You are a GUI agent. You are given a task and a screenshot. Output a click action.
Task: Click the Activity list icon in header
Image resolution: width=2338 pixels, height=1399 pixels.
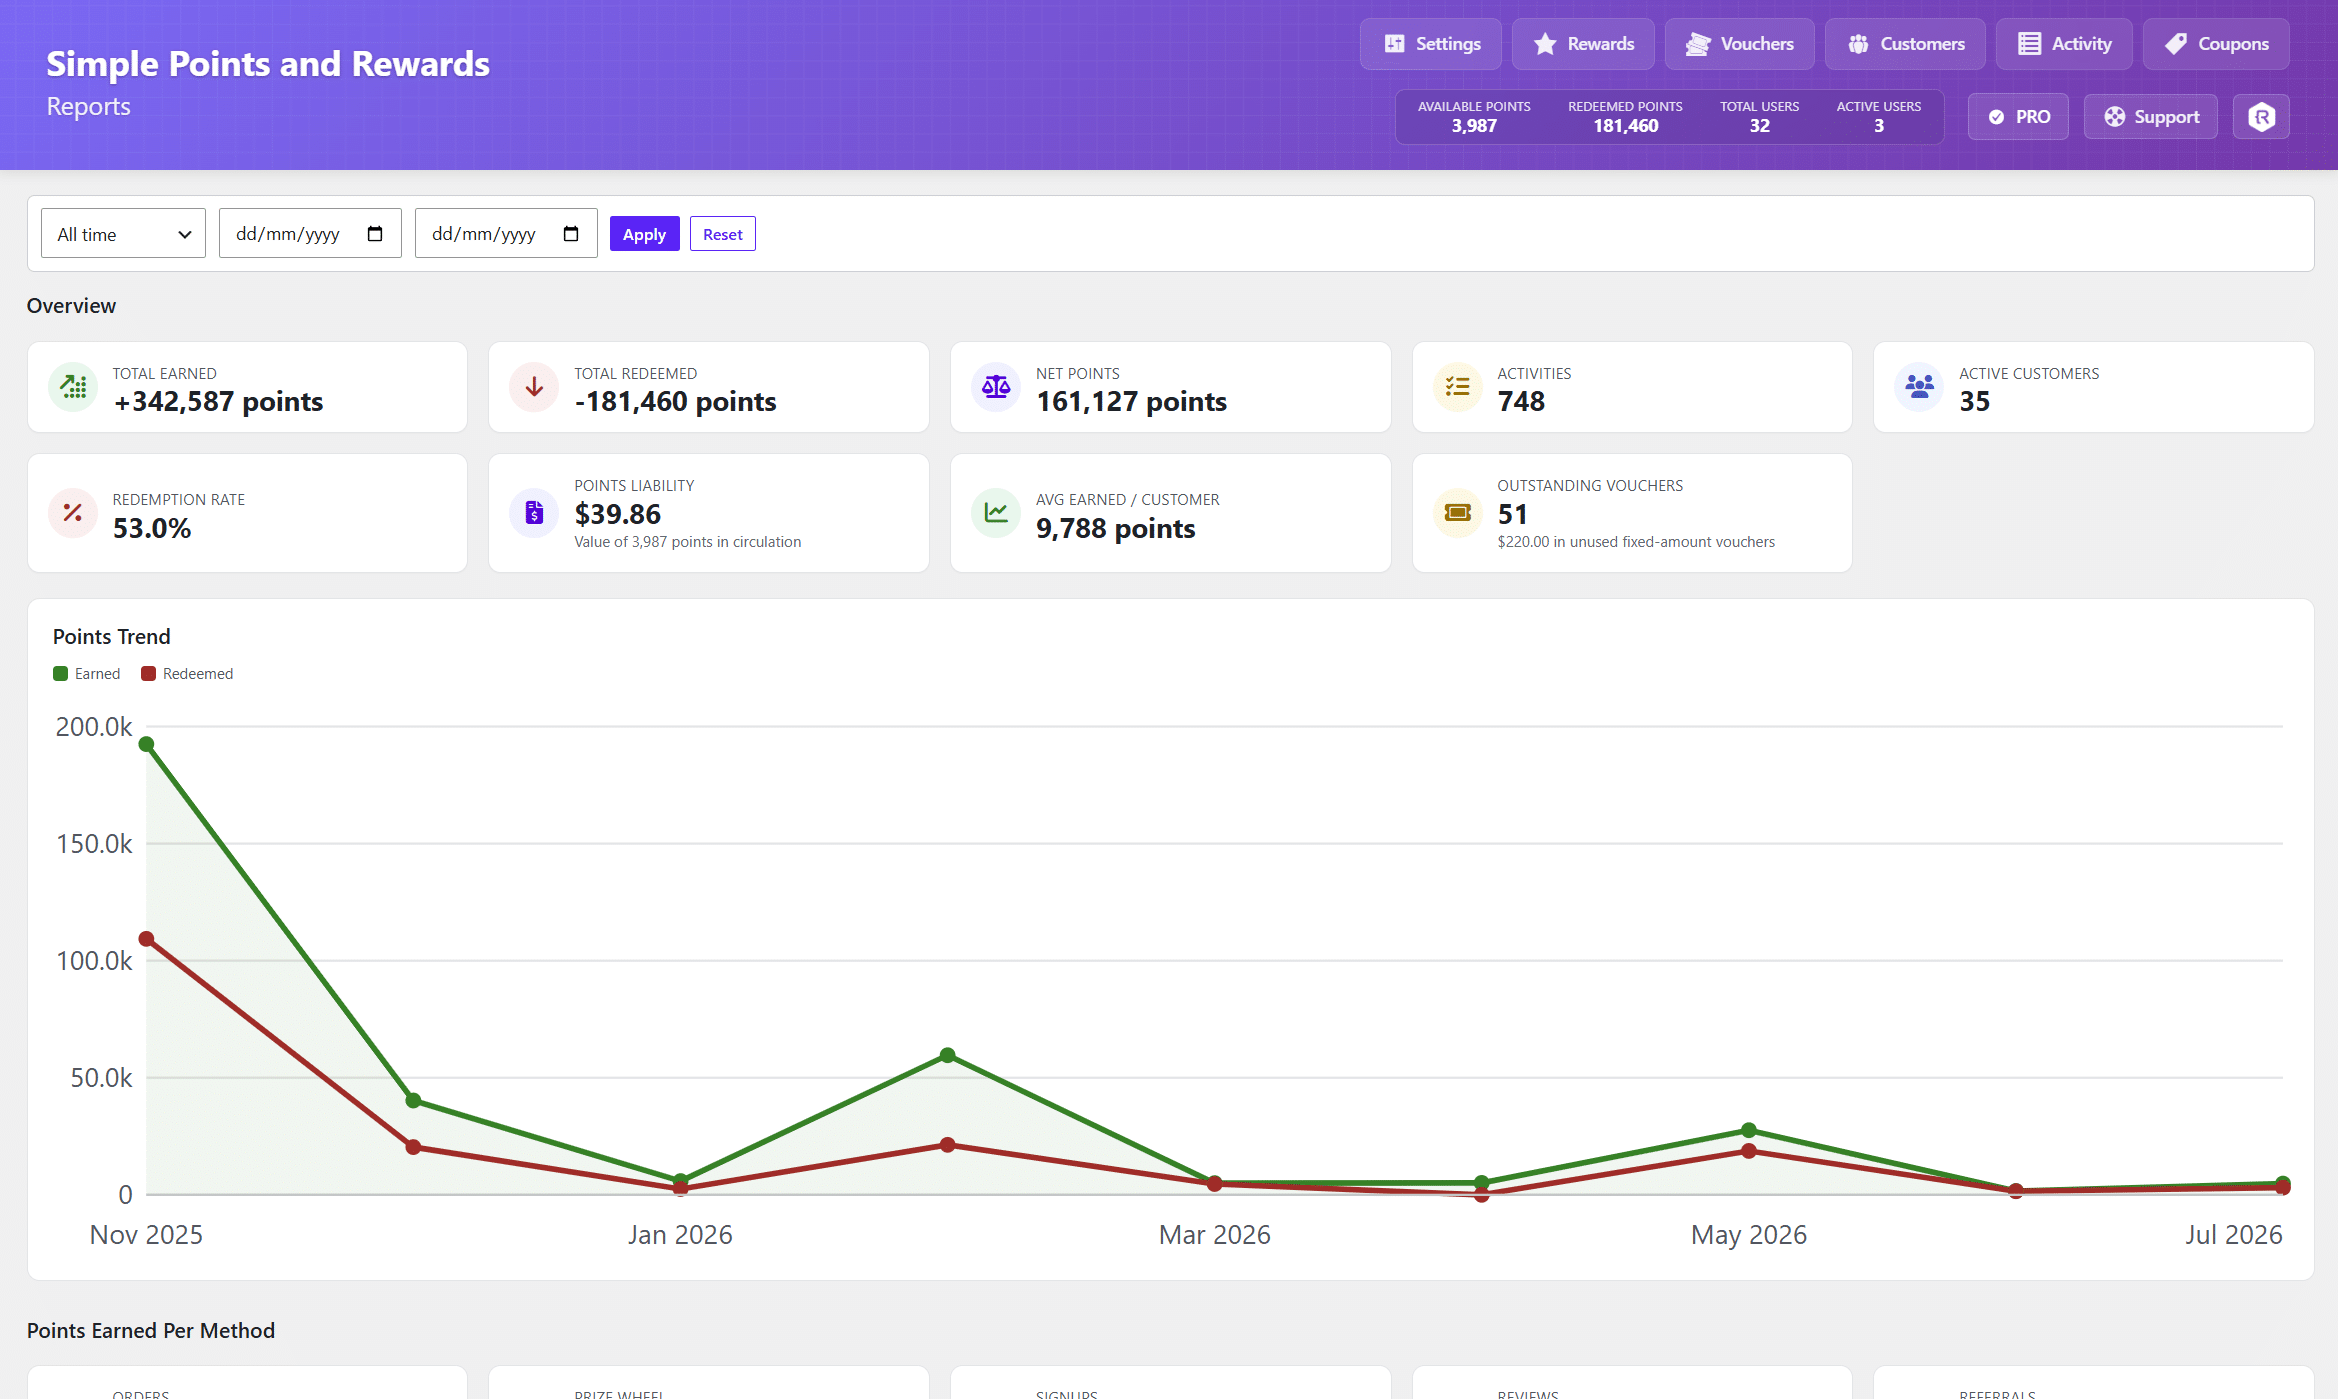2029,44
